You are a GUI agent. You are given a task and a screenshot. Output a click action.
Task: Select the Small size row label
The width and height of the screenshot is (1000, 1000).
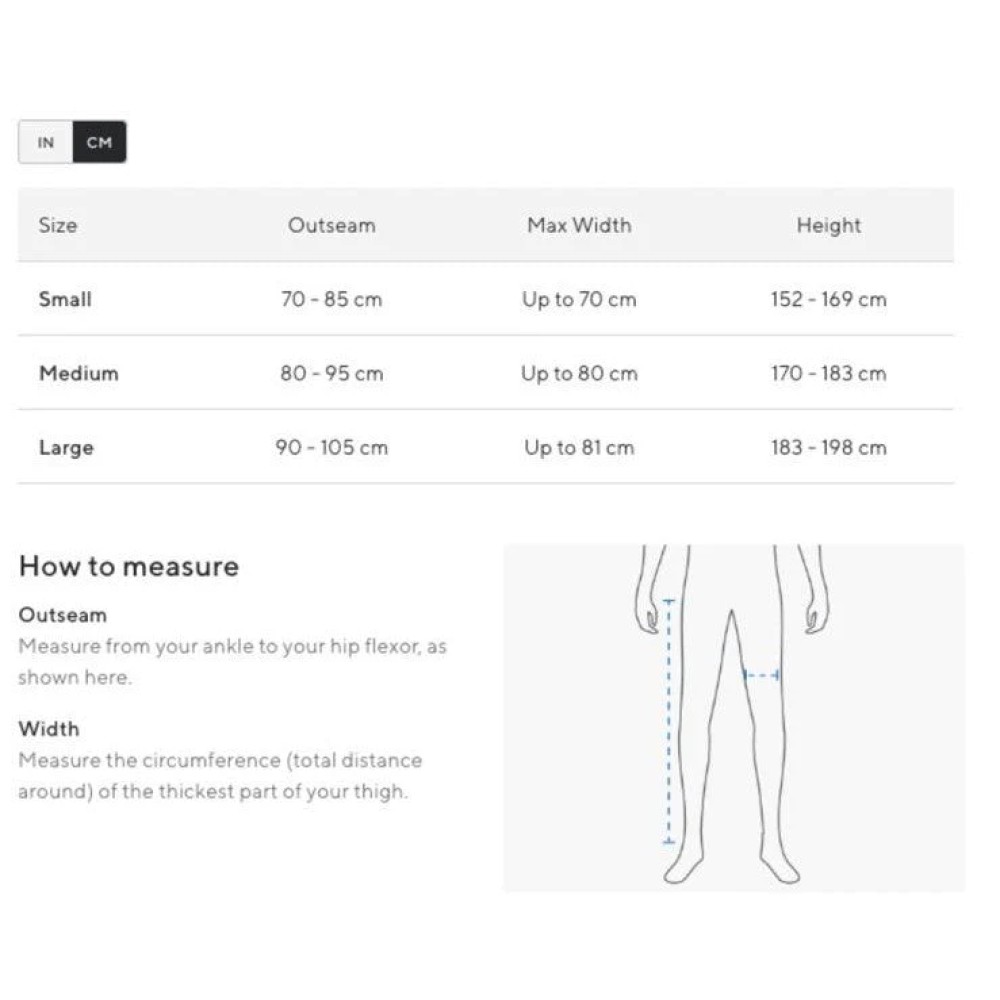pos(65,299)
